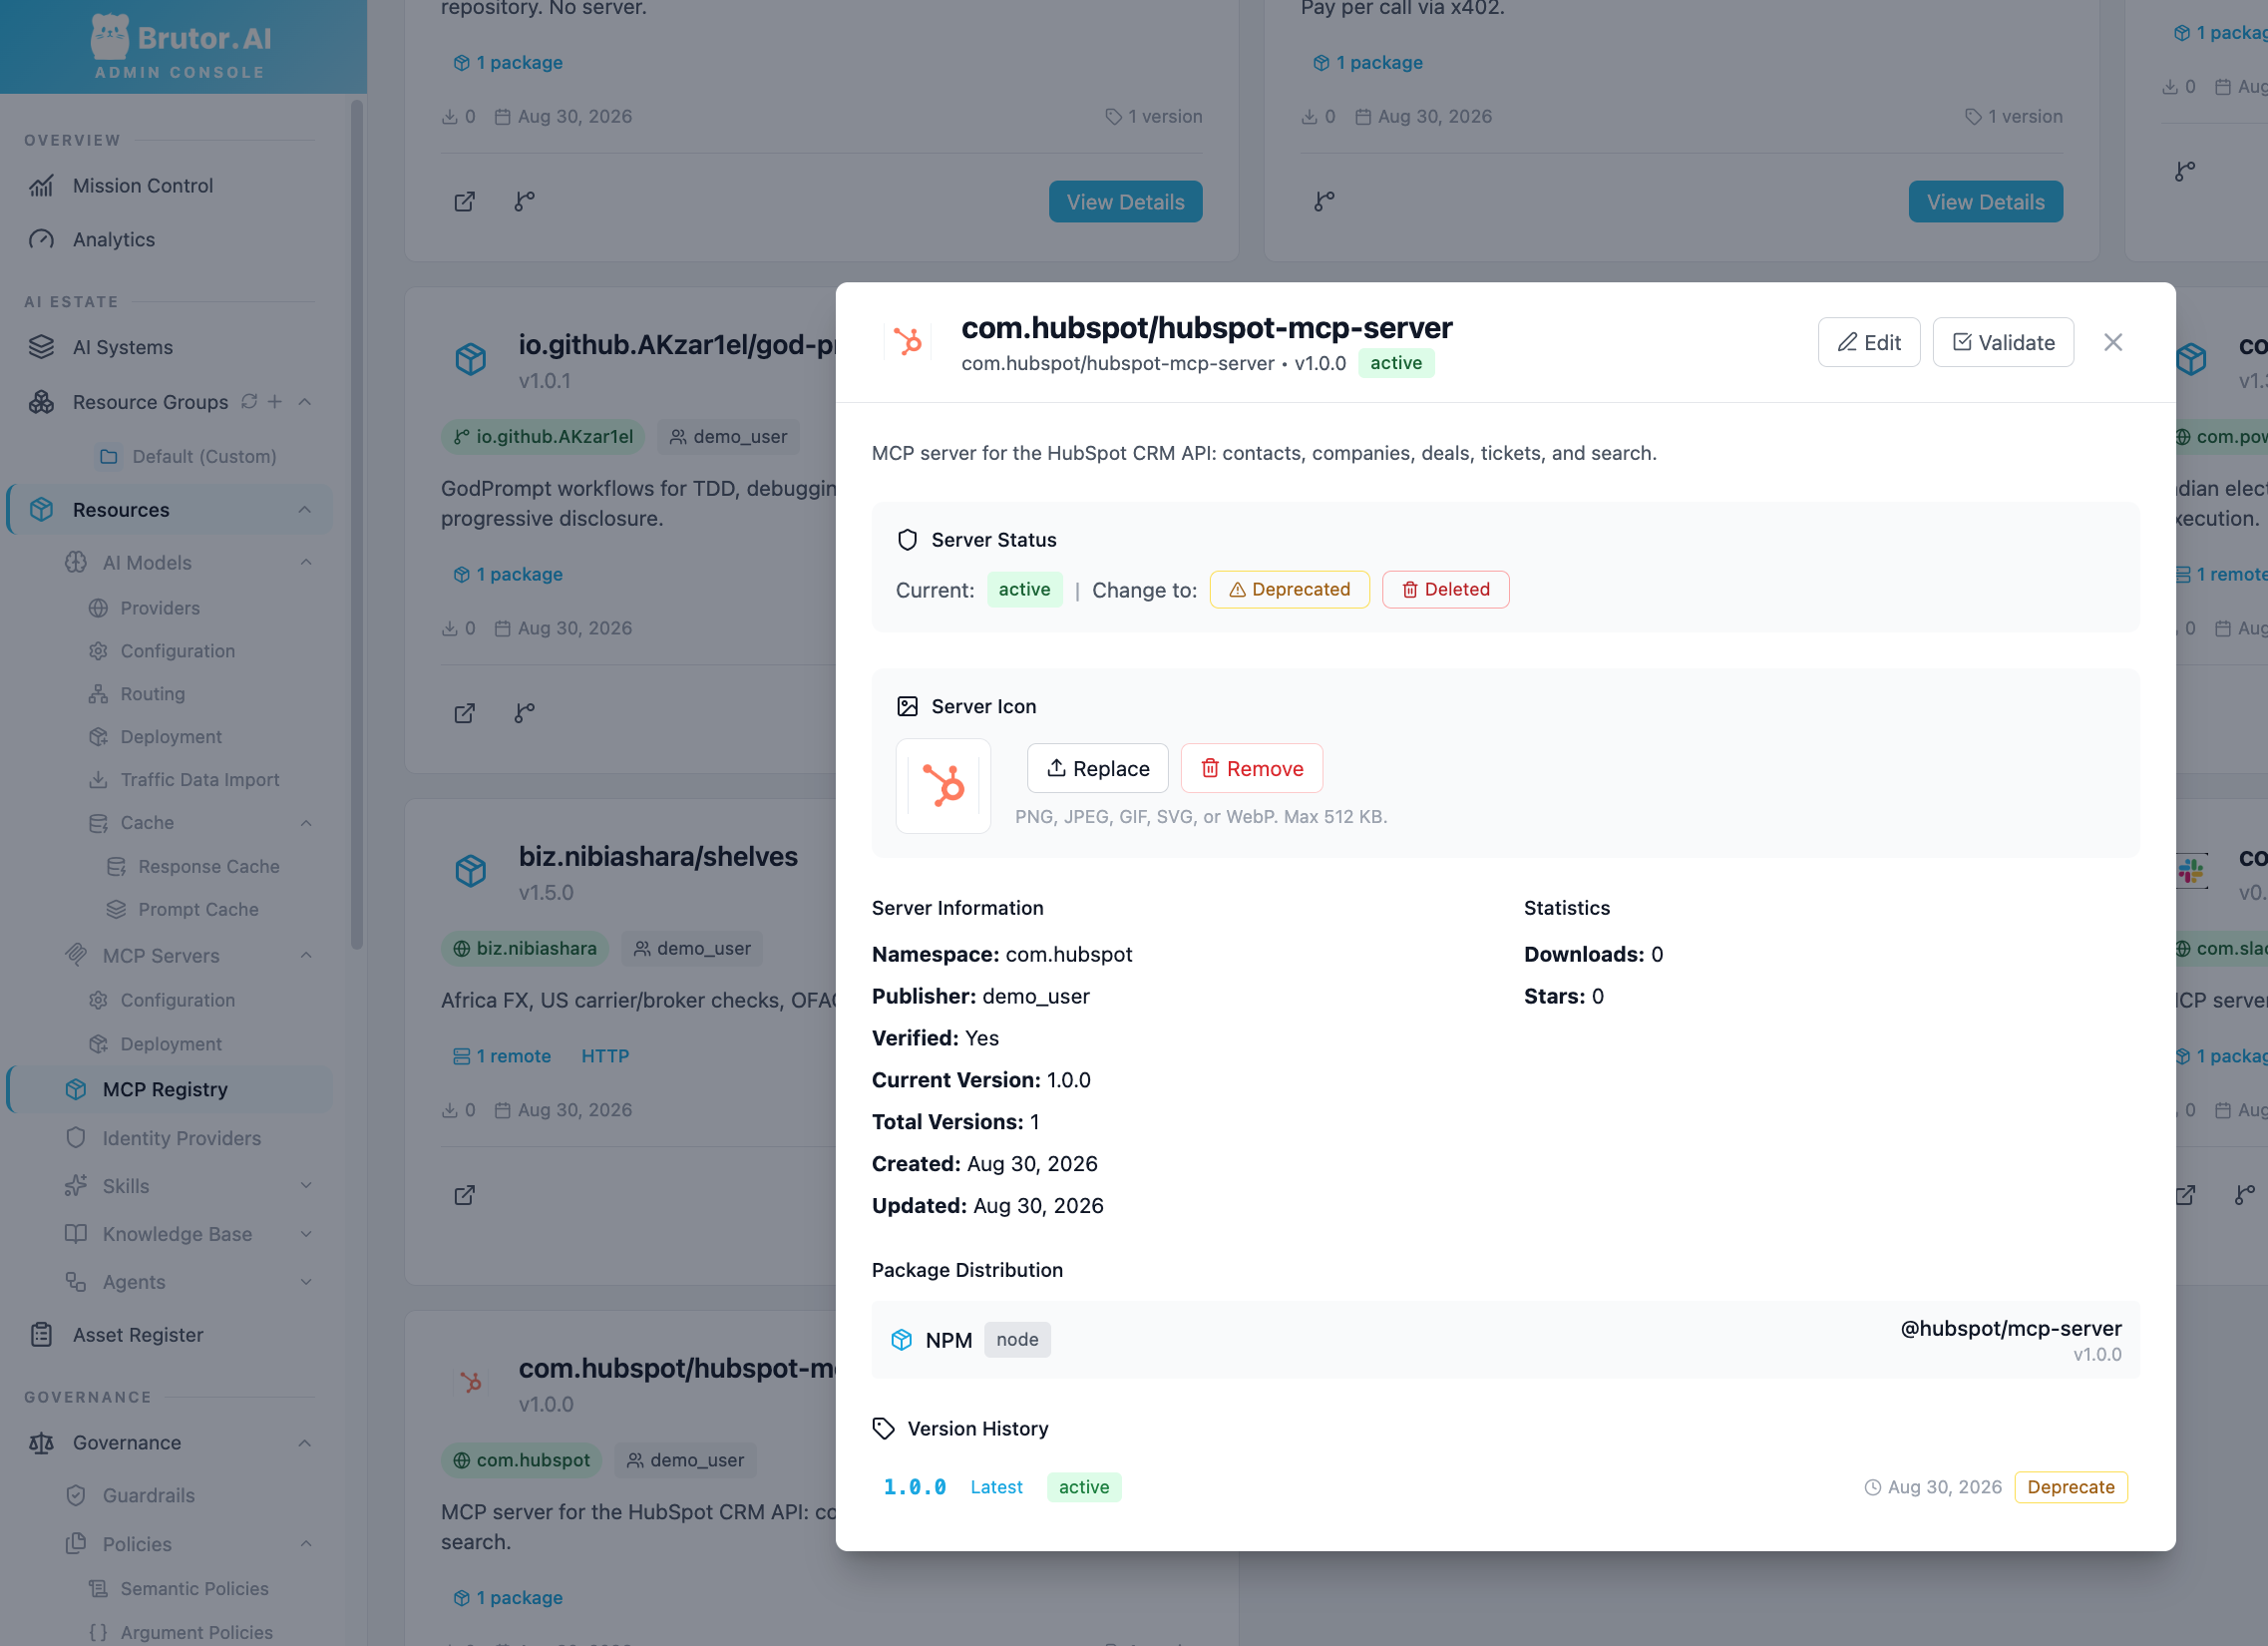Screen dimensions: 2268x1646
Task: Open Traffic Data Import
Action: pos(199,779)
